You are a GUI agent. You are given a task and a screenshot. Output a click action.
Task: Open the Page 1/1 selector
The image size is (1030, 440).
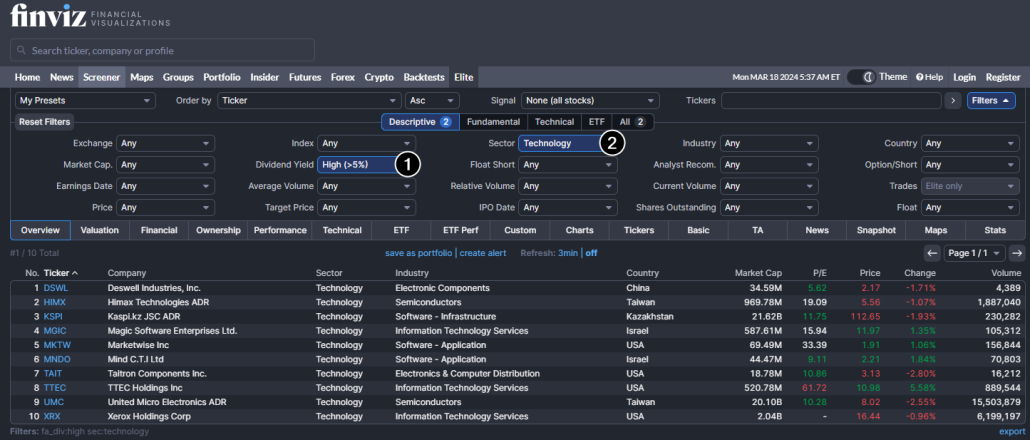point(974,253)
